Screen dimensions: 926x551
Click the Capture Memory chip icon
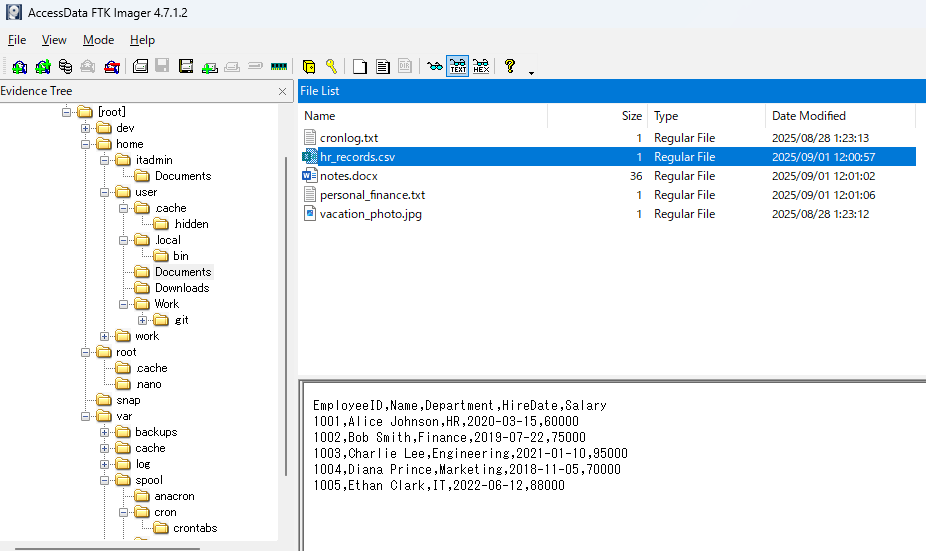279,67
